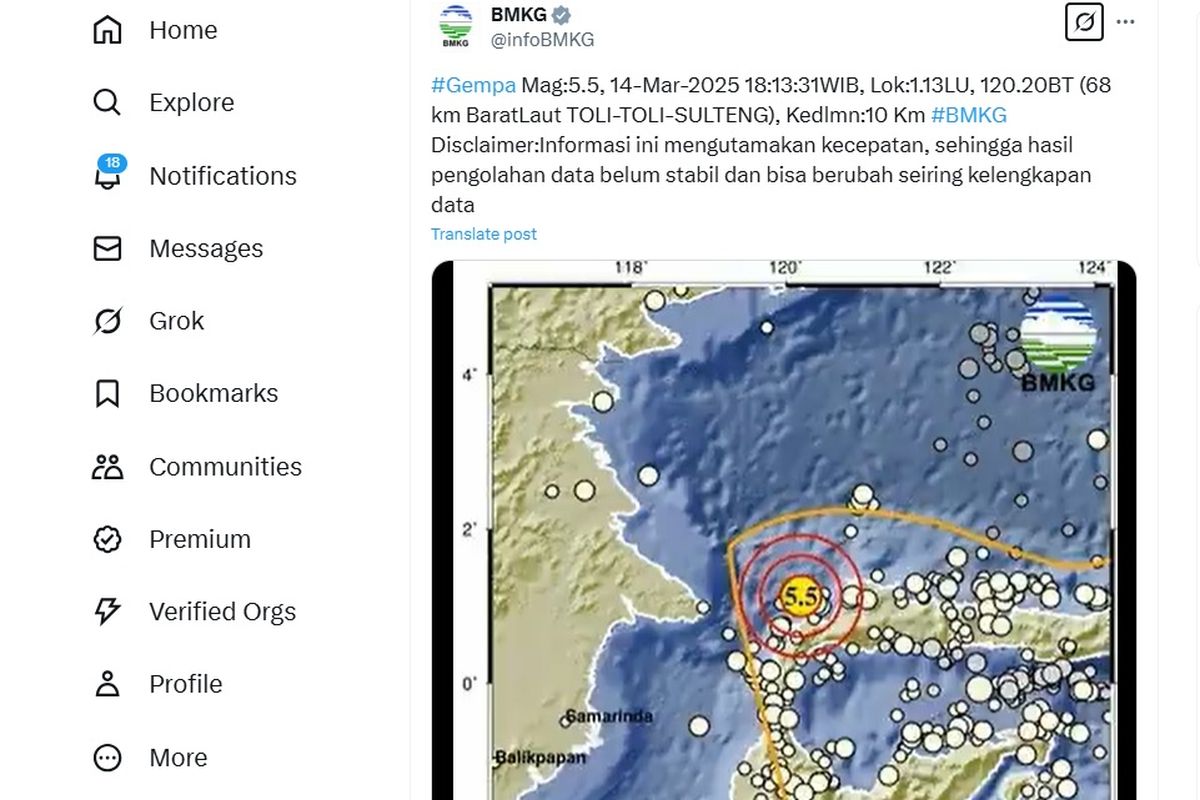1200x800 pixels.
Task: Open Verified Orgs
Action: click(222, 611)
